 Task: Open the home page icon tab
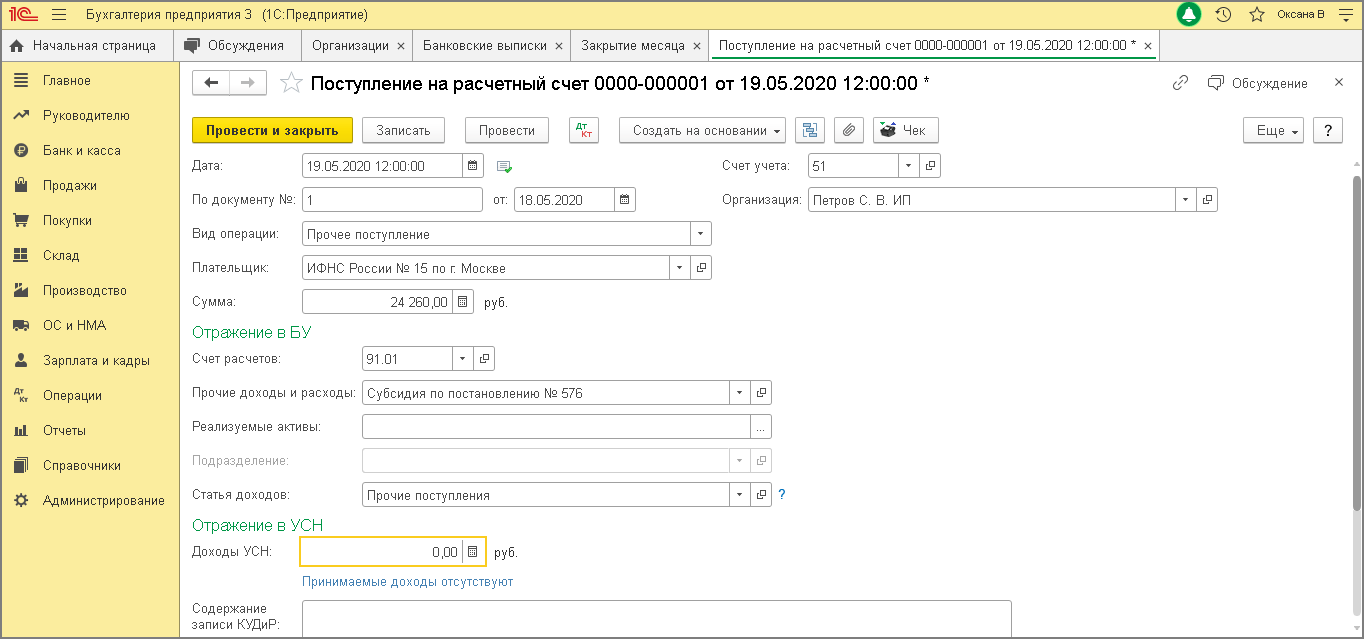tap(84, 46)
